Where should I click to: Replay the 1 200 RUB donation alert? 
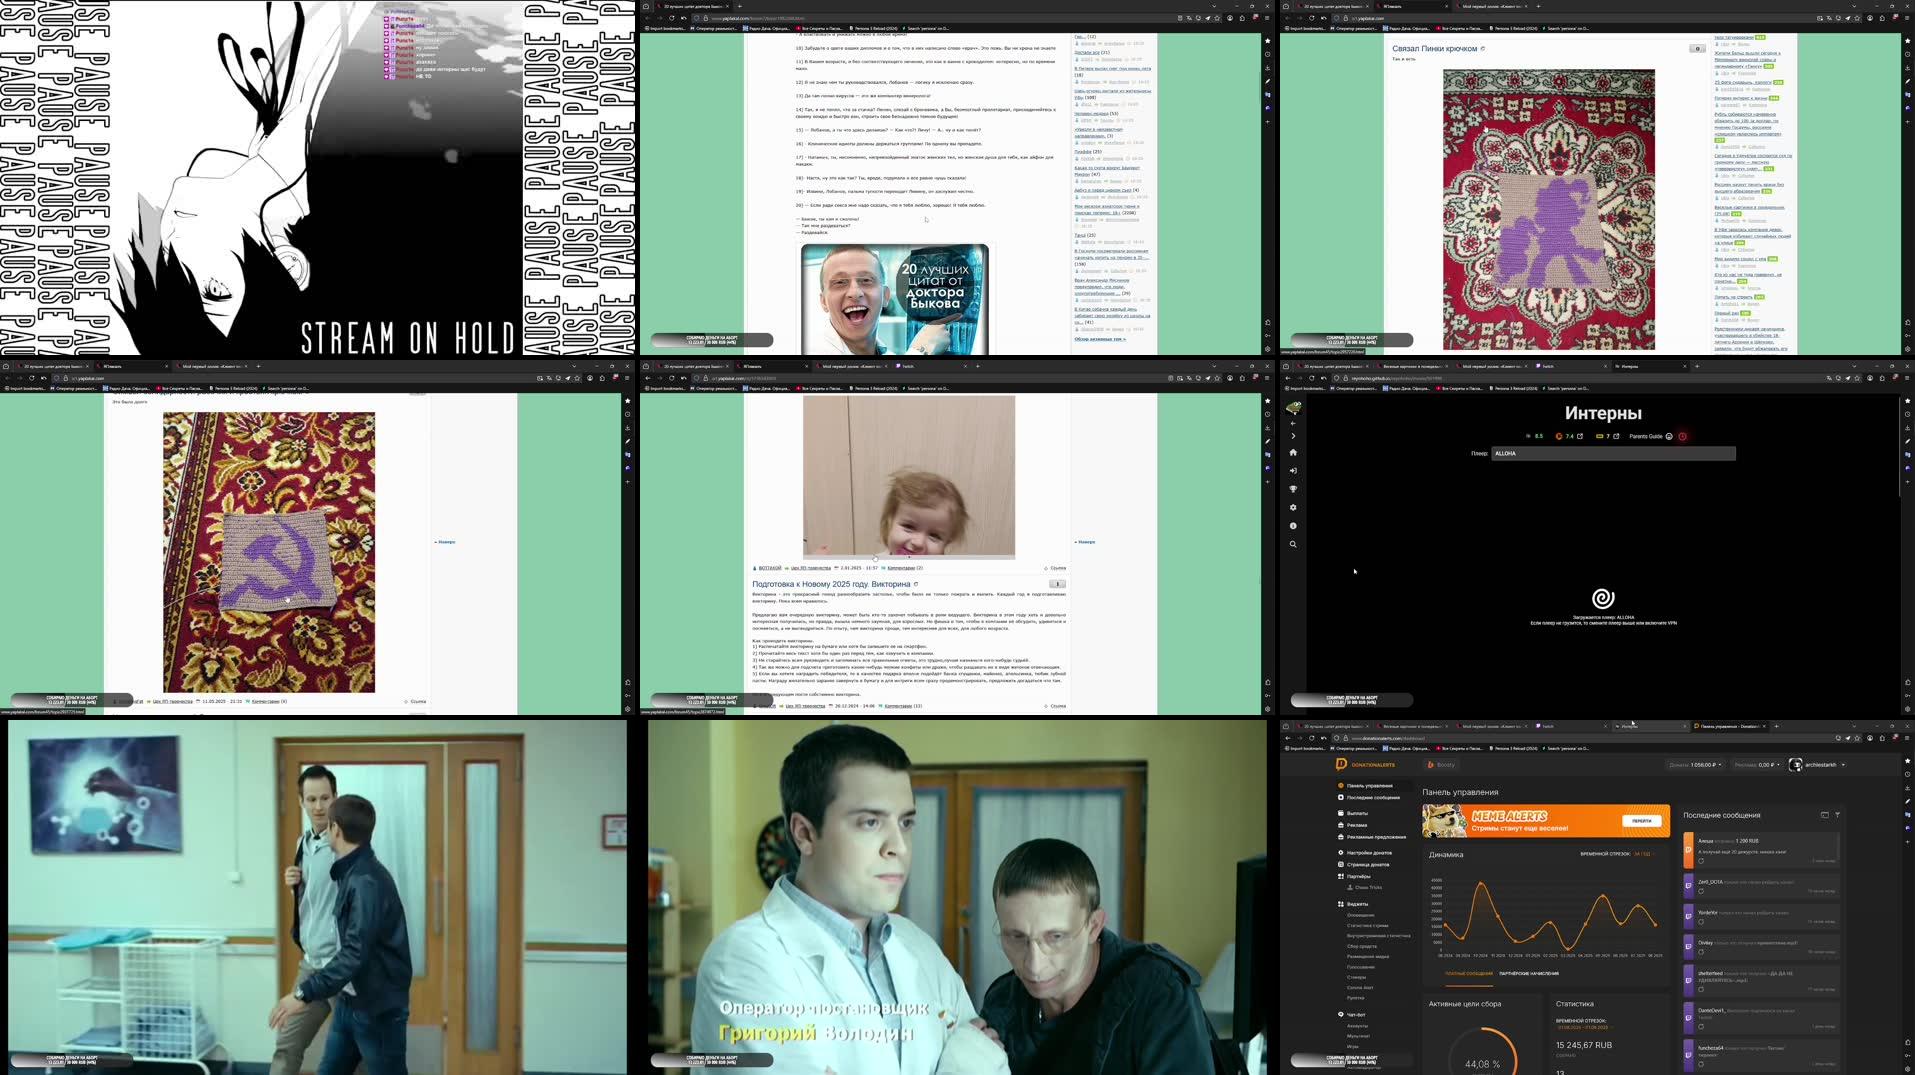[1701, 861]
